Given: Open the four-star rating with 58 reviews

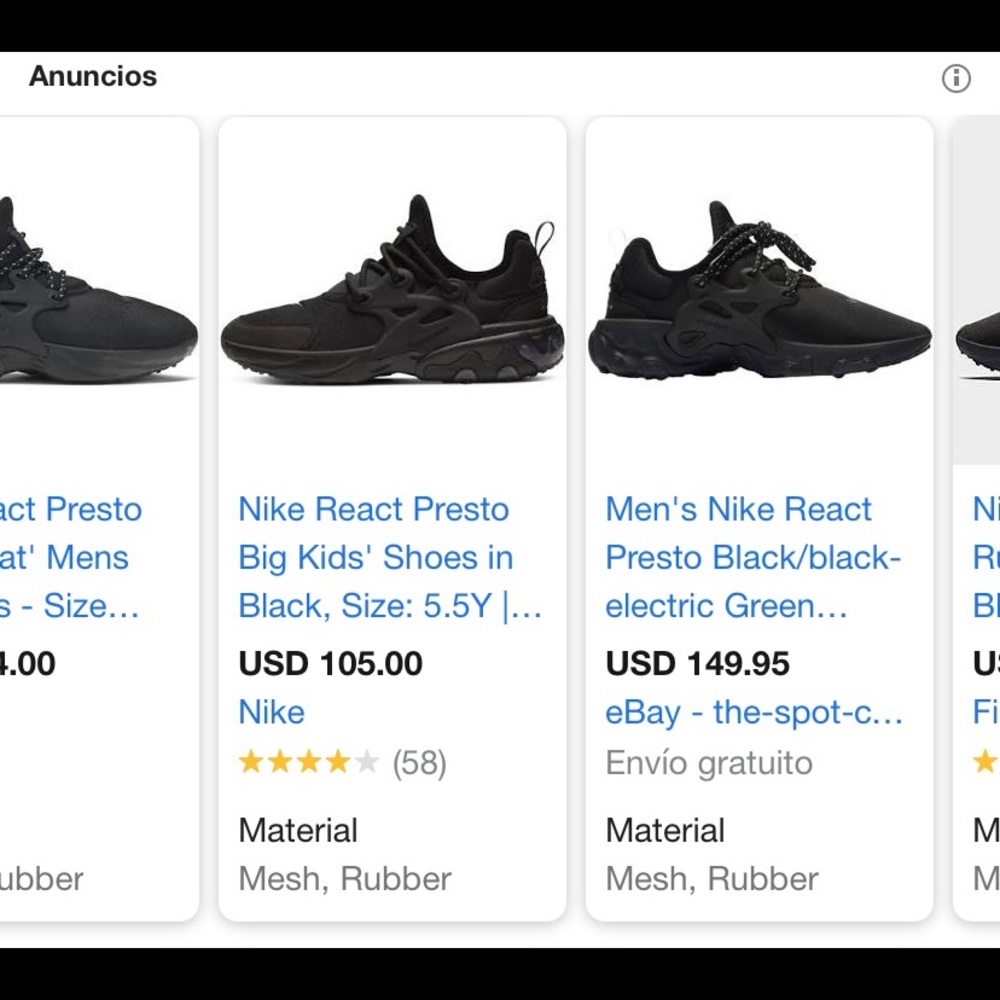Looking at the screenshot, I should point(342,763).
